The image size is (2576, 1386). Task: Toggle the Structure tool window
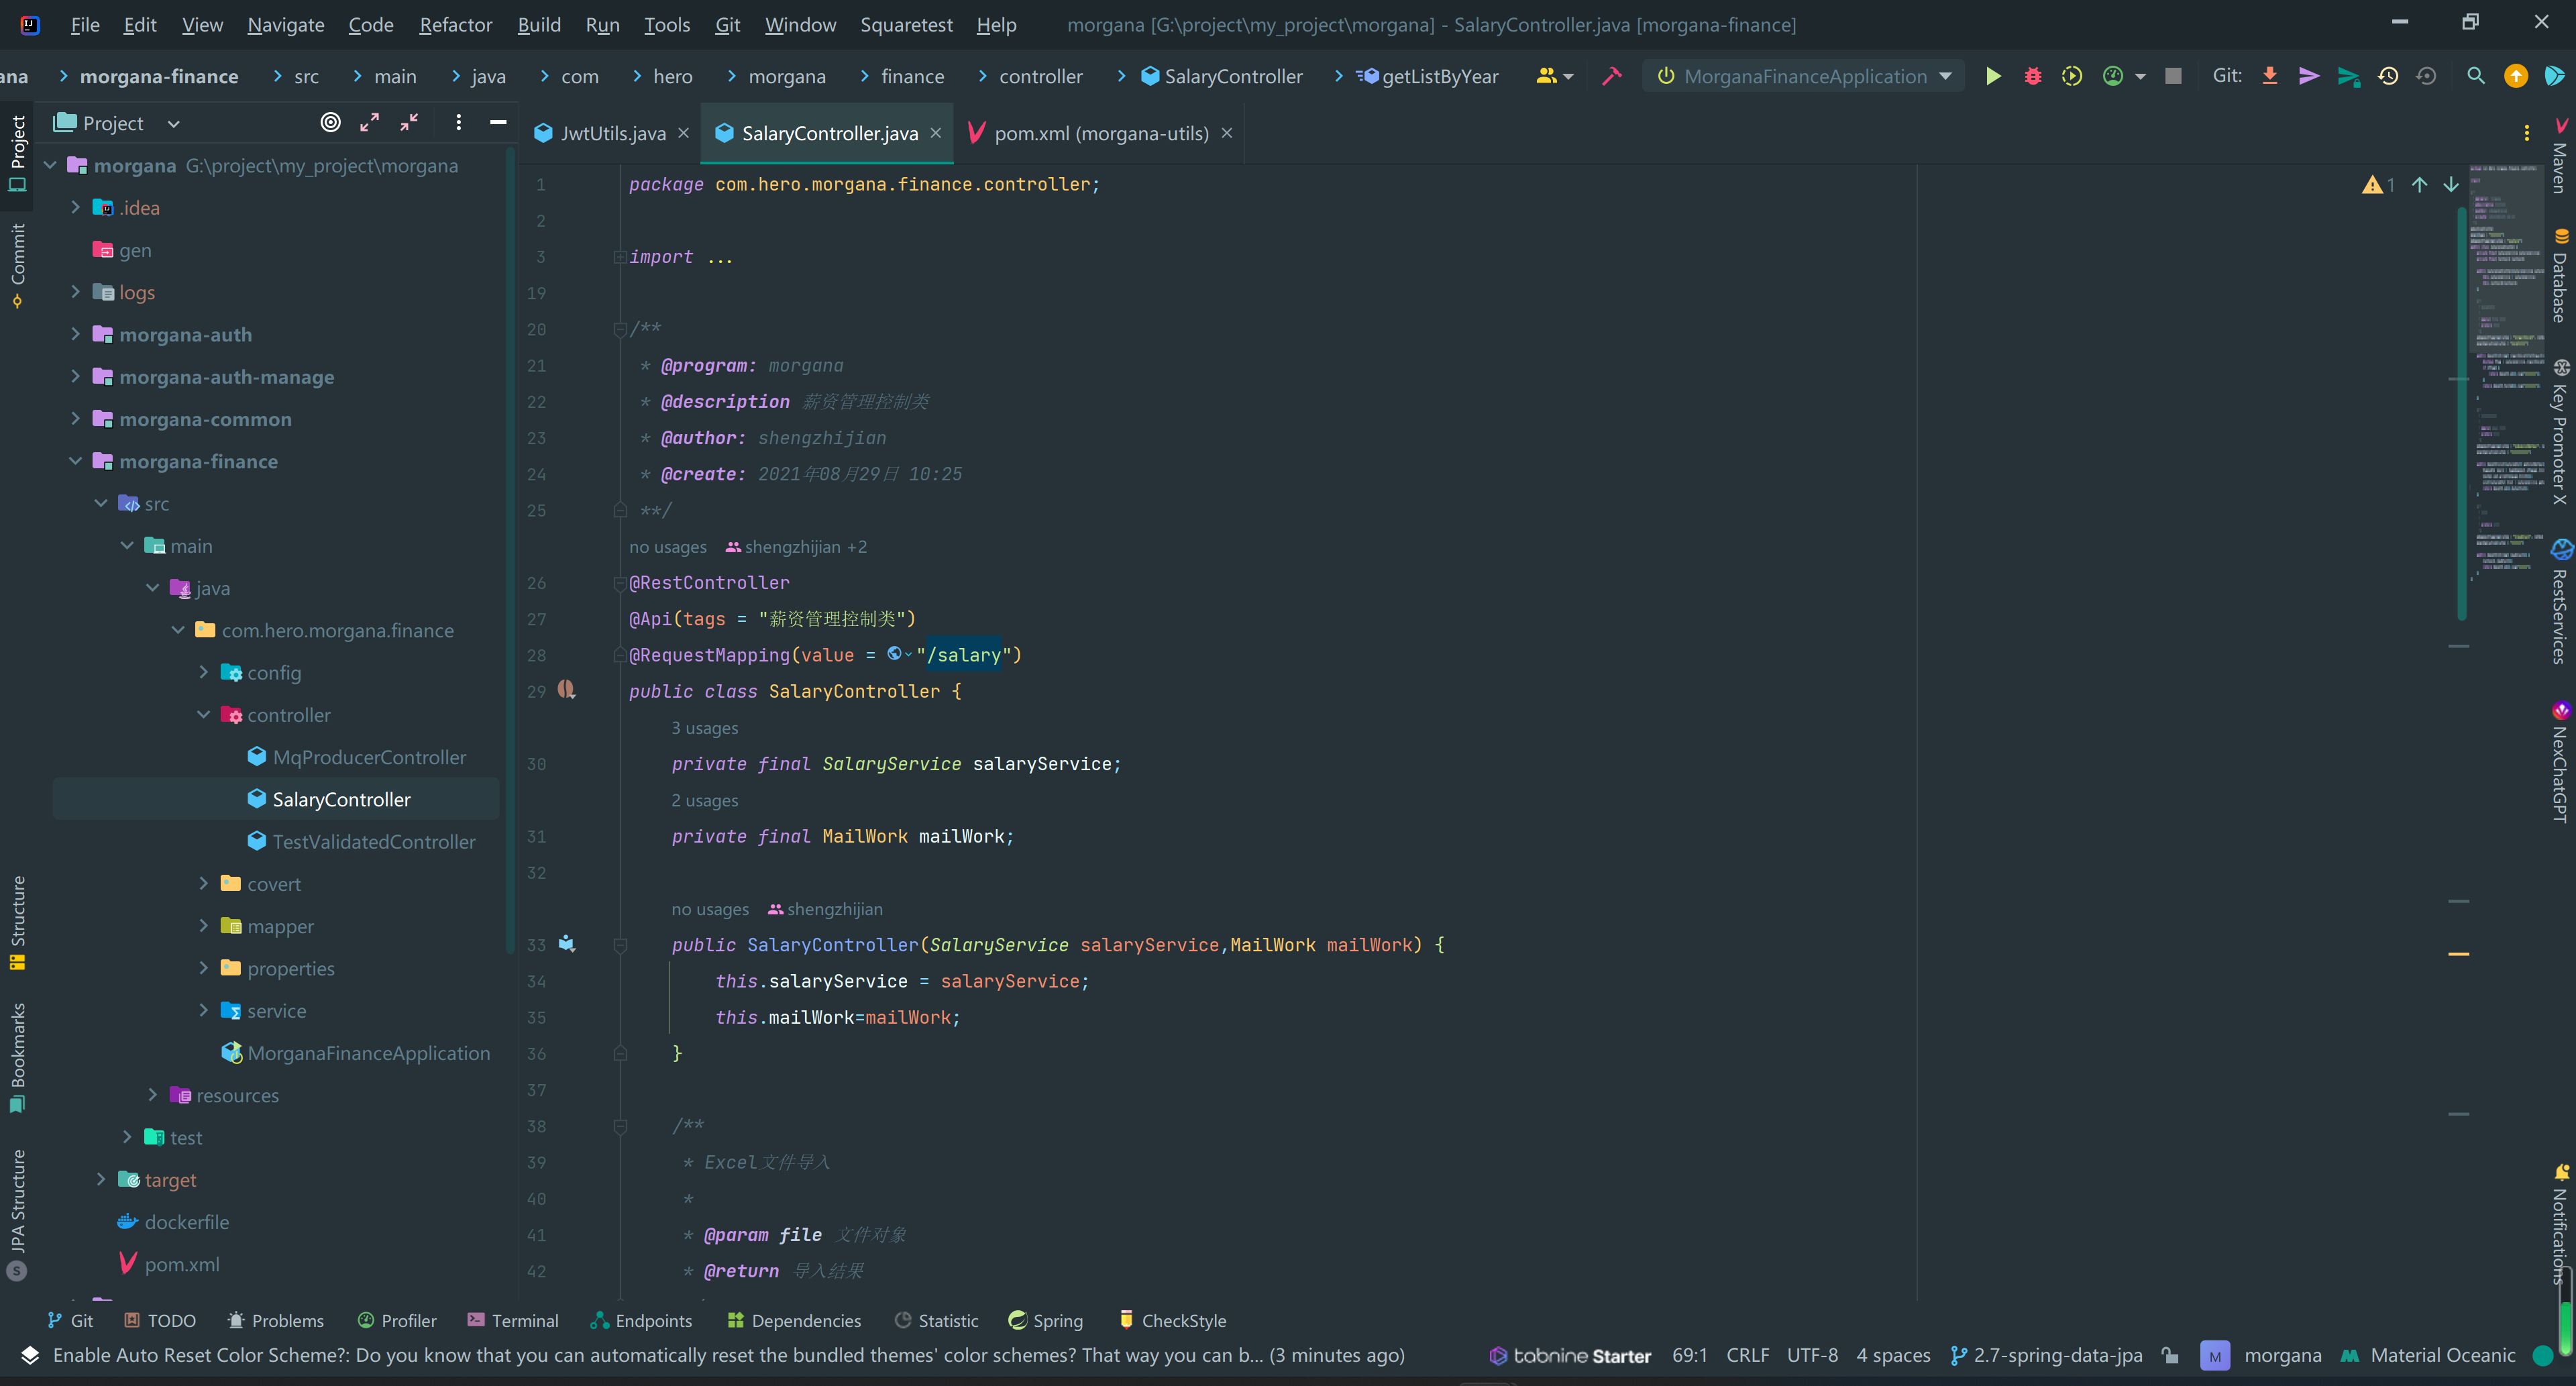[x=17, y=923]
